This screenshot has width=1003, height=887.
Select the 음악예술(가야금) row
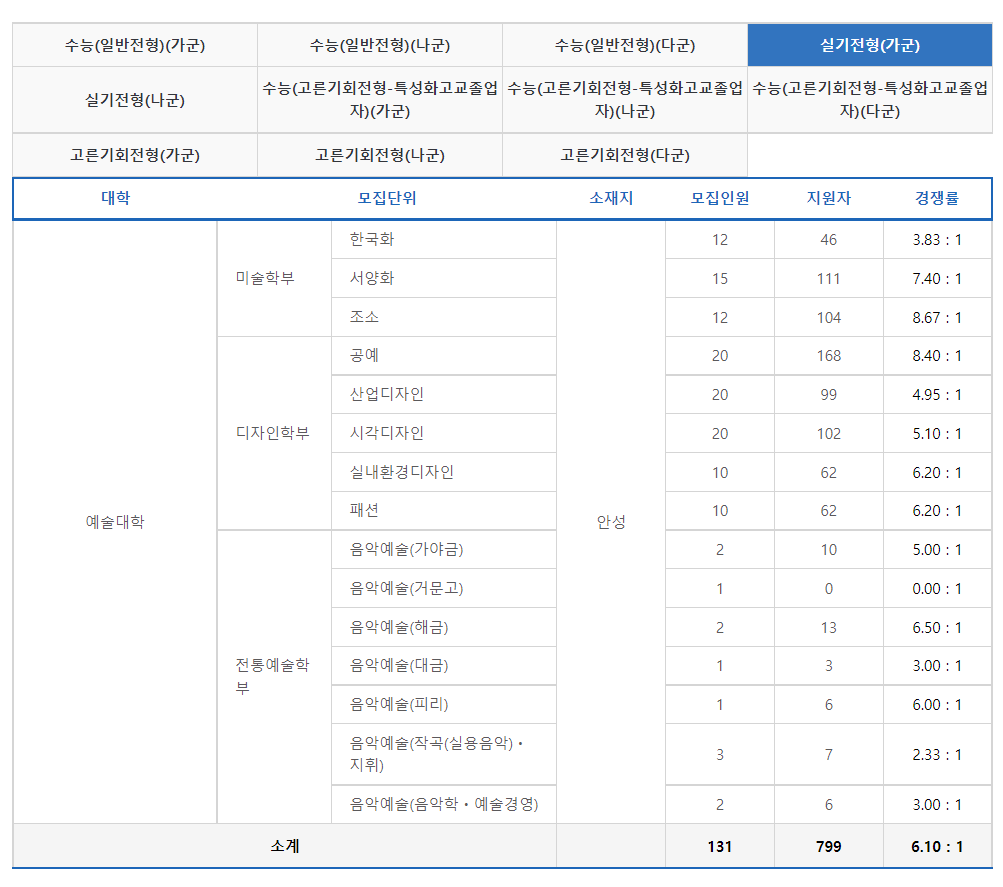[x=445, y=548]
